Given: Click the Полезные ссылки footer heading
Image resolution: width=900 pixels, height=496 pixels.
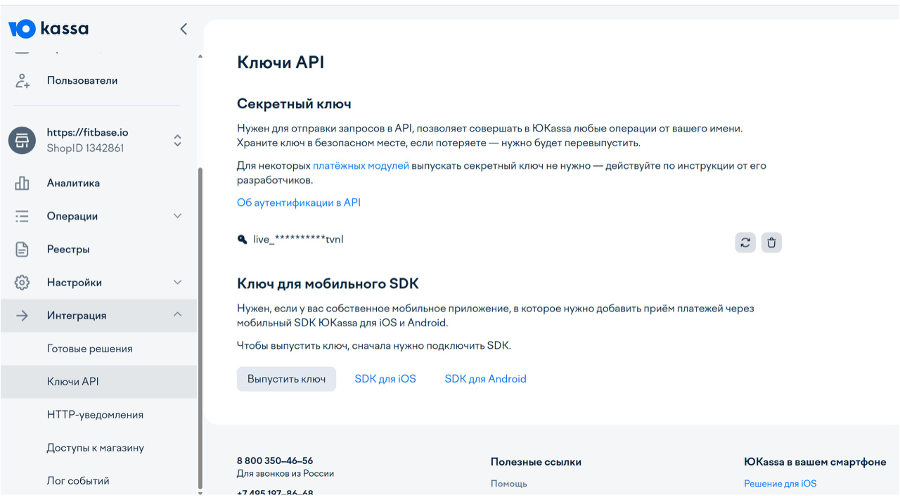Looking at the screenshot, I should coord(536,462).
